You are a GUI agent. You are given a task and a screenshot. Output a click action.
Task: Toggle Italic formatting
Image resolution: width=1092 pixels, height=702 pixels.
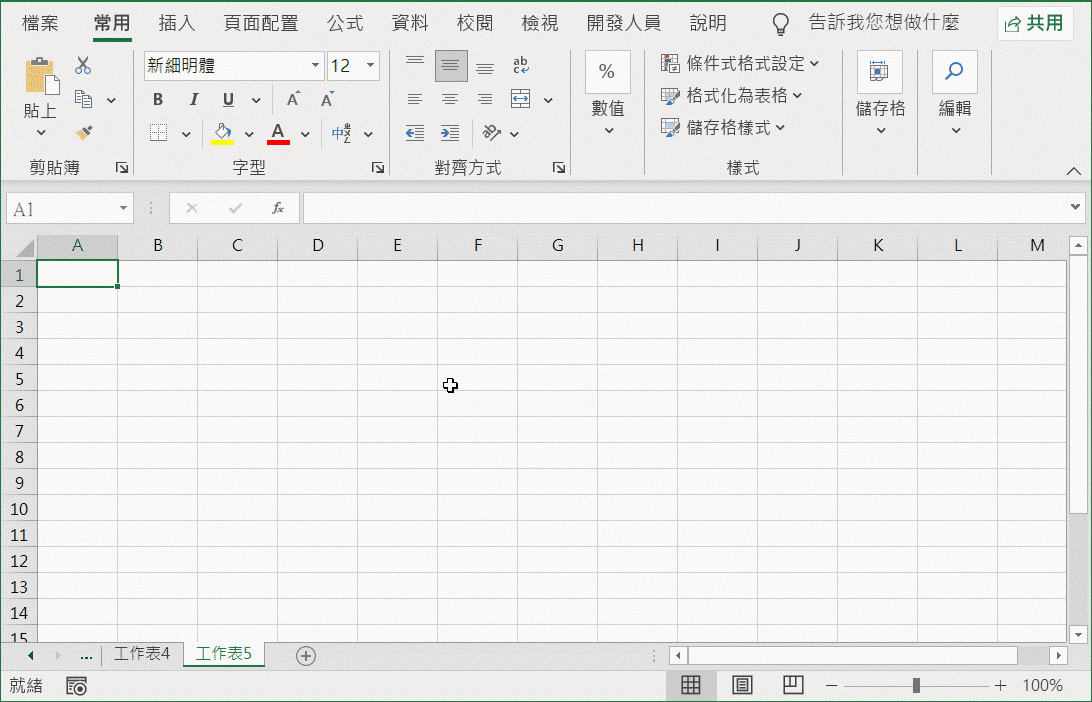point(194,100)
